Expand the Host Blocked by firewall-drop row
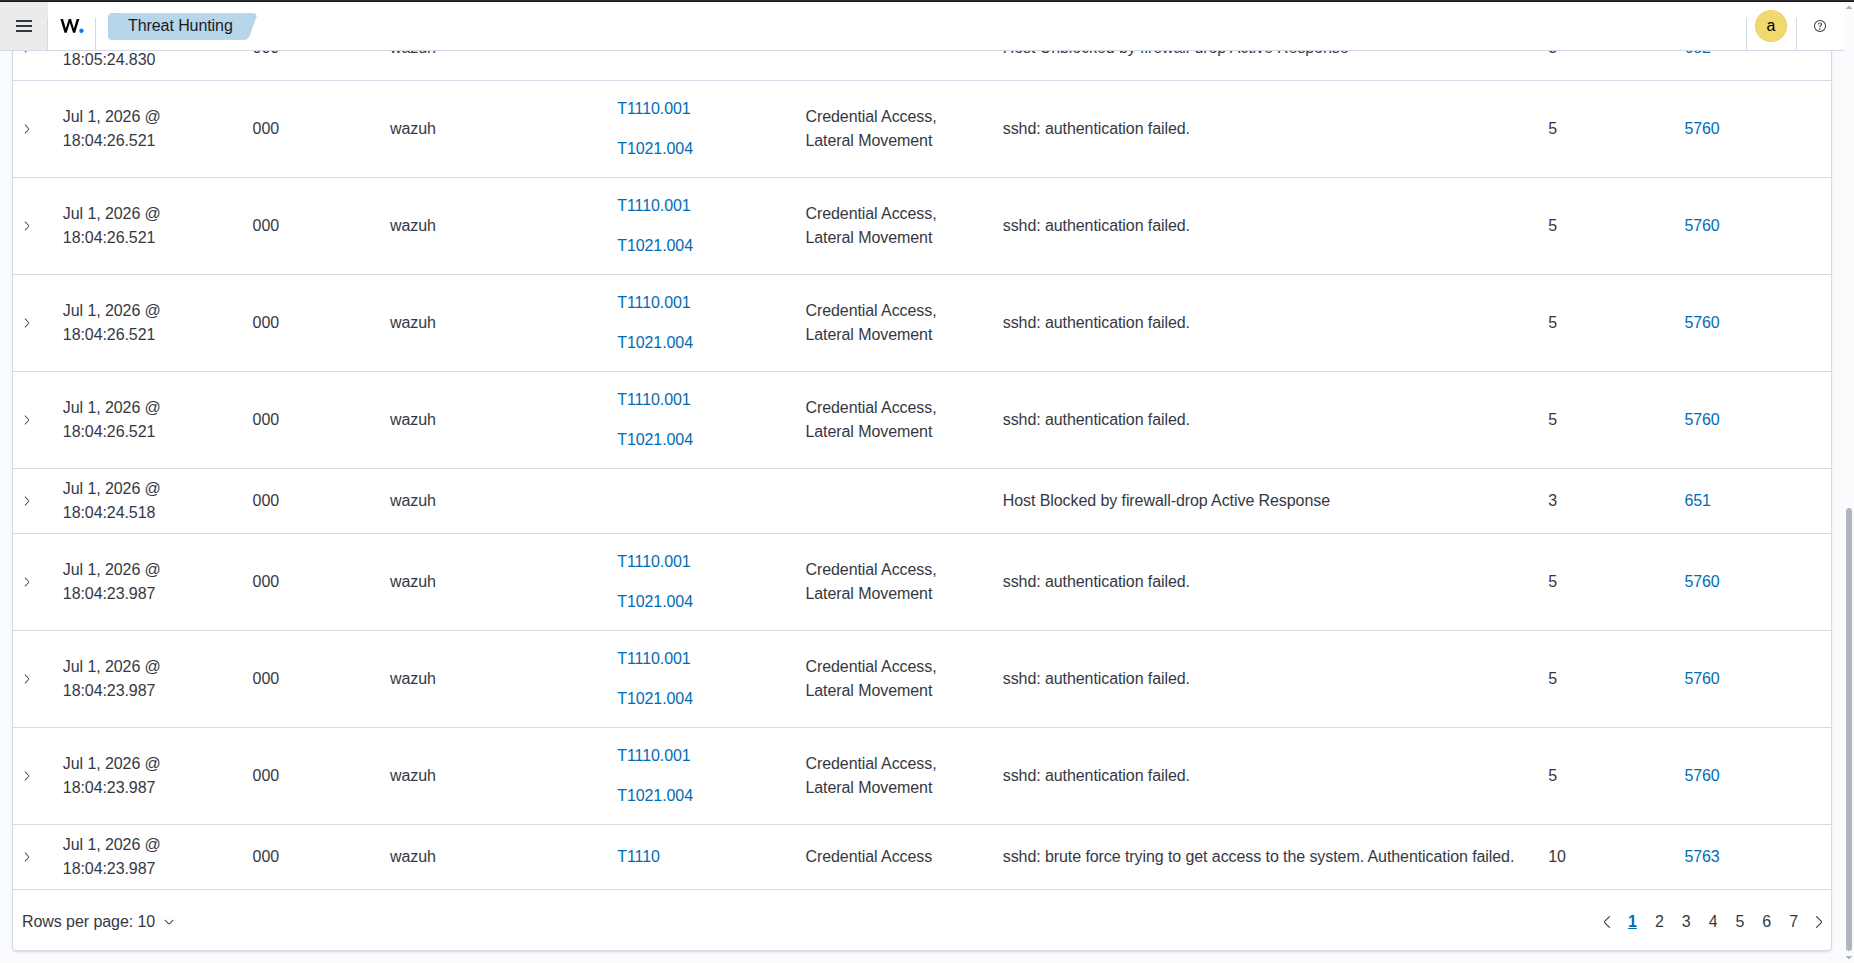Image resolution: width=1854 pixels, height=963 pixels. [27, 501]
